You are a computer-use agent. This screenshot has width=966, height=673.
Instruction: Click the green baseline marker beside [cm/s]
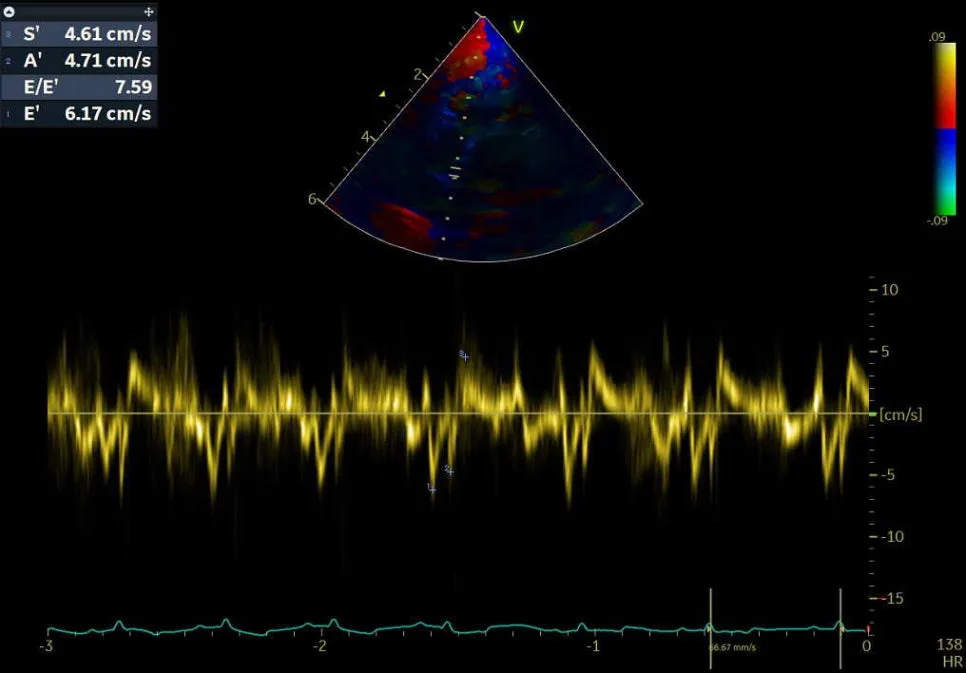873,414
